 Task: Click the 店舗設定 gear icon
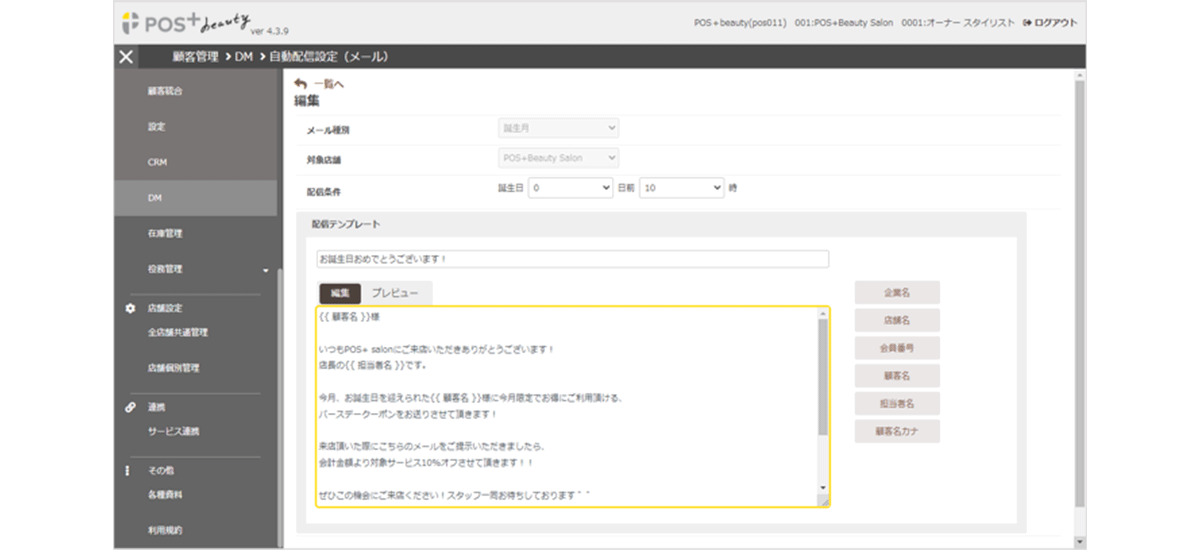click(129, 308)
